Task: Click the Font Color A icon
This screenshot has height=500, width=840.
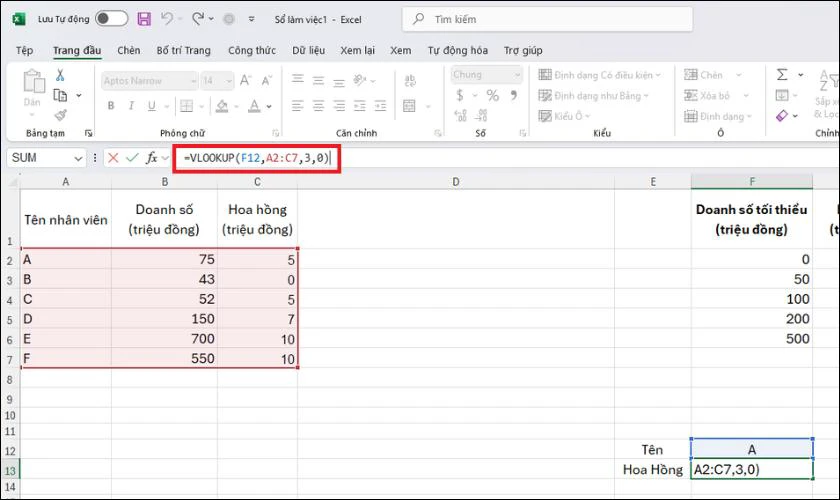Action: (x=254, y=106)
